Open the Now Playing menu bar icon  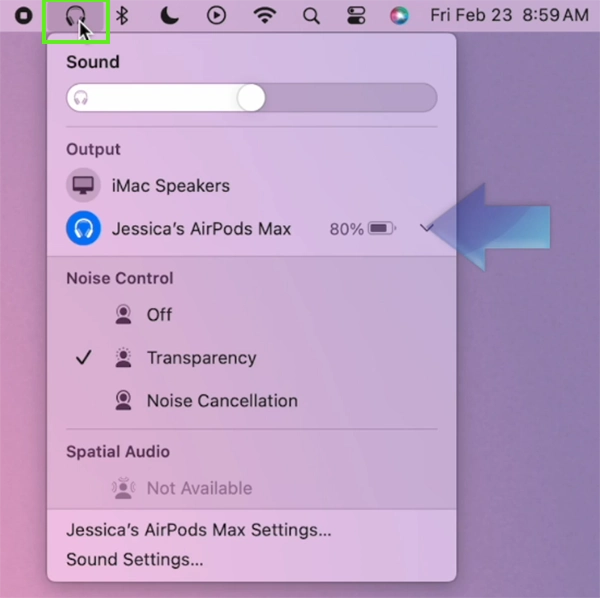coord(217,16)
